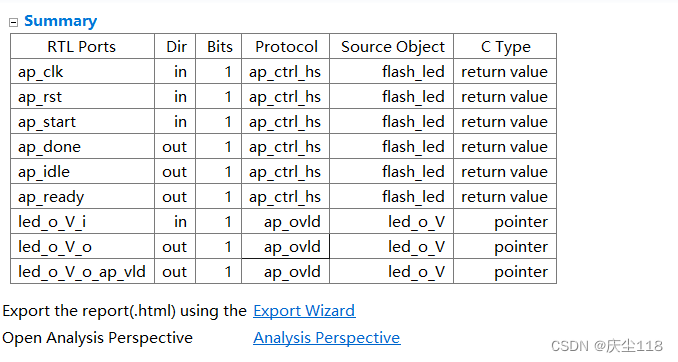The image size is (678, 362).
Task: Click ap_ovld protocol cell of led_o_V_o row
Action: coord(286,247)
